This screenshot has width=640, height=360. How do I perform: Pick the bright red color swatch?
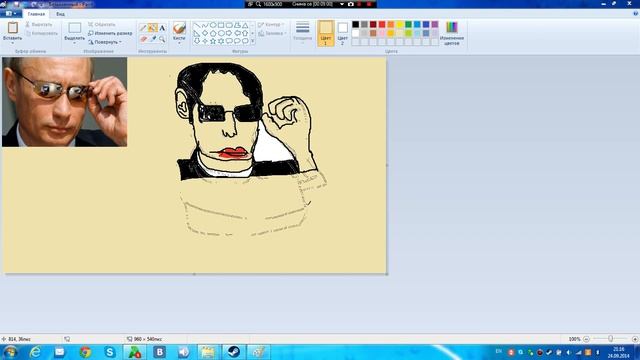tap(382, 24)
